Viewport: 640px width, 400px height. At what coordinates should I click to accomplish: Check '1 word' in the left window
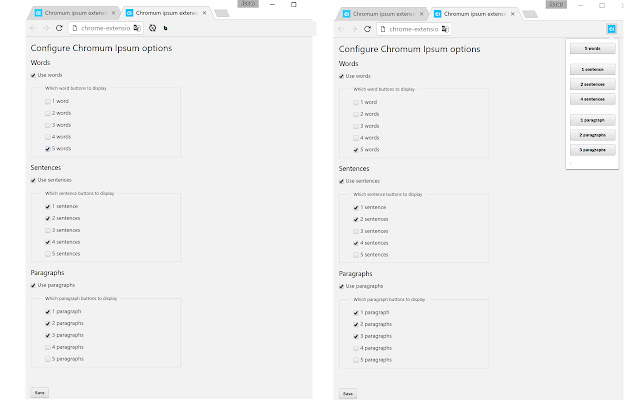coord(48,101)
